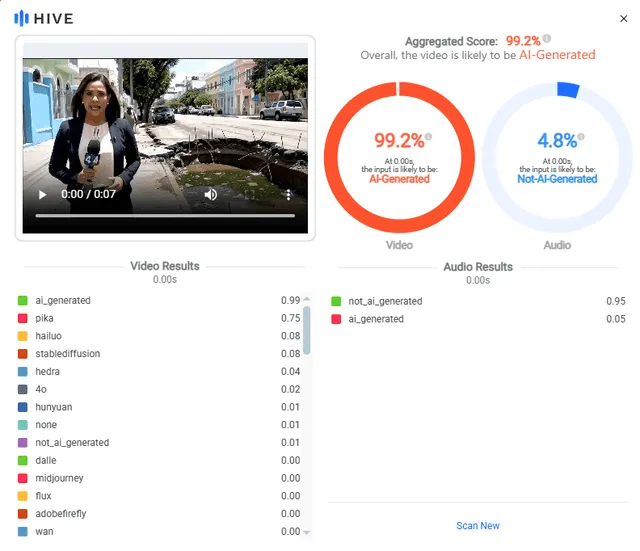Play the video preview
Viewport: 640px width, 551px height.
pos(42,195)
